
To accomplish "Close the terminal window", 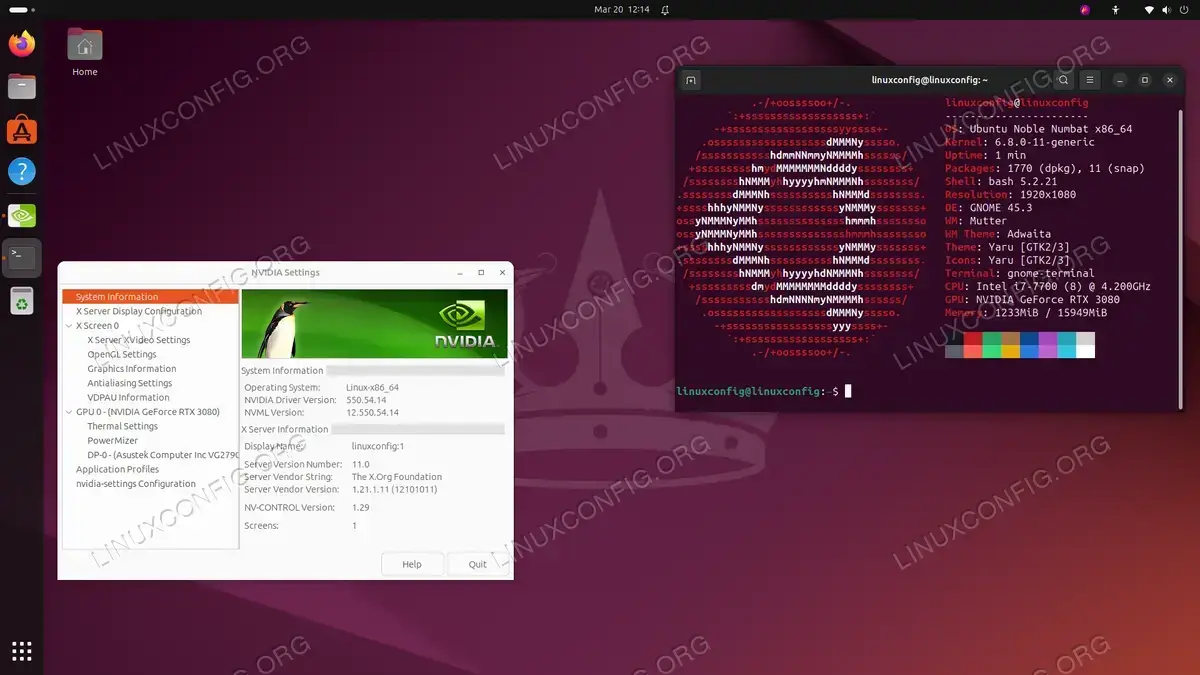I will pos(1170,80).
